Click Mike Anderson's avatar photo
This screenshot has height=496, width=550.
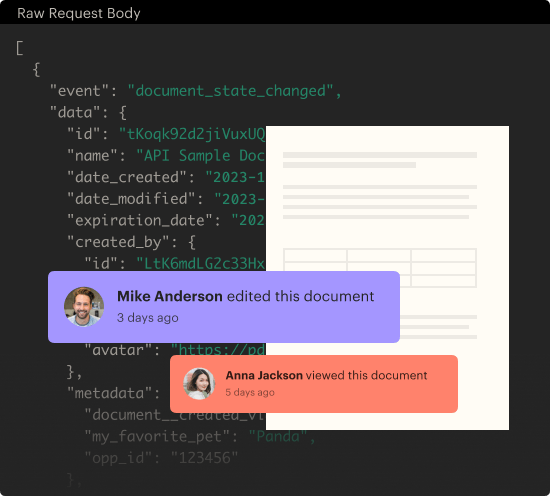pos(84,307)
